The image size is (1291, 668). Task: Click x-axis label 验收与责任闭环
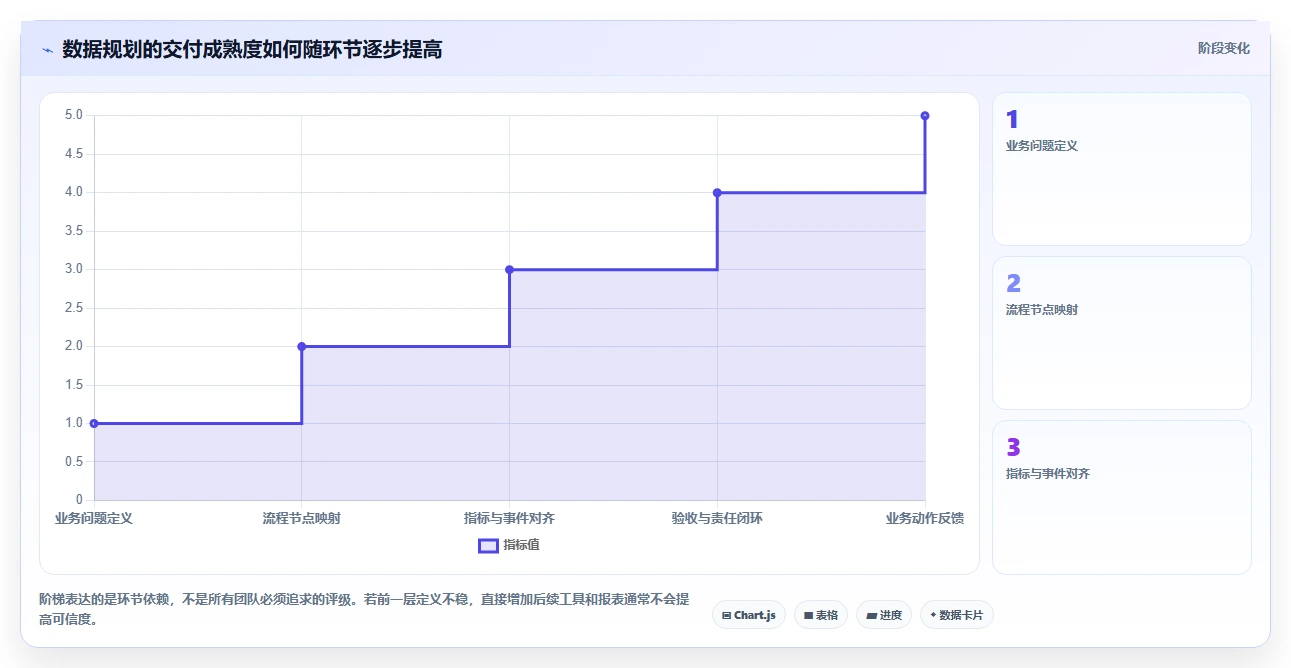[x=717, y=518]
